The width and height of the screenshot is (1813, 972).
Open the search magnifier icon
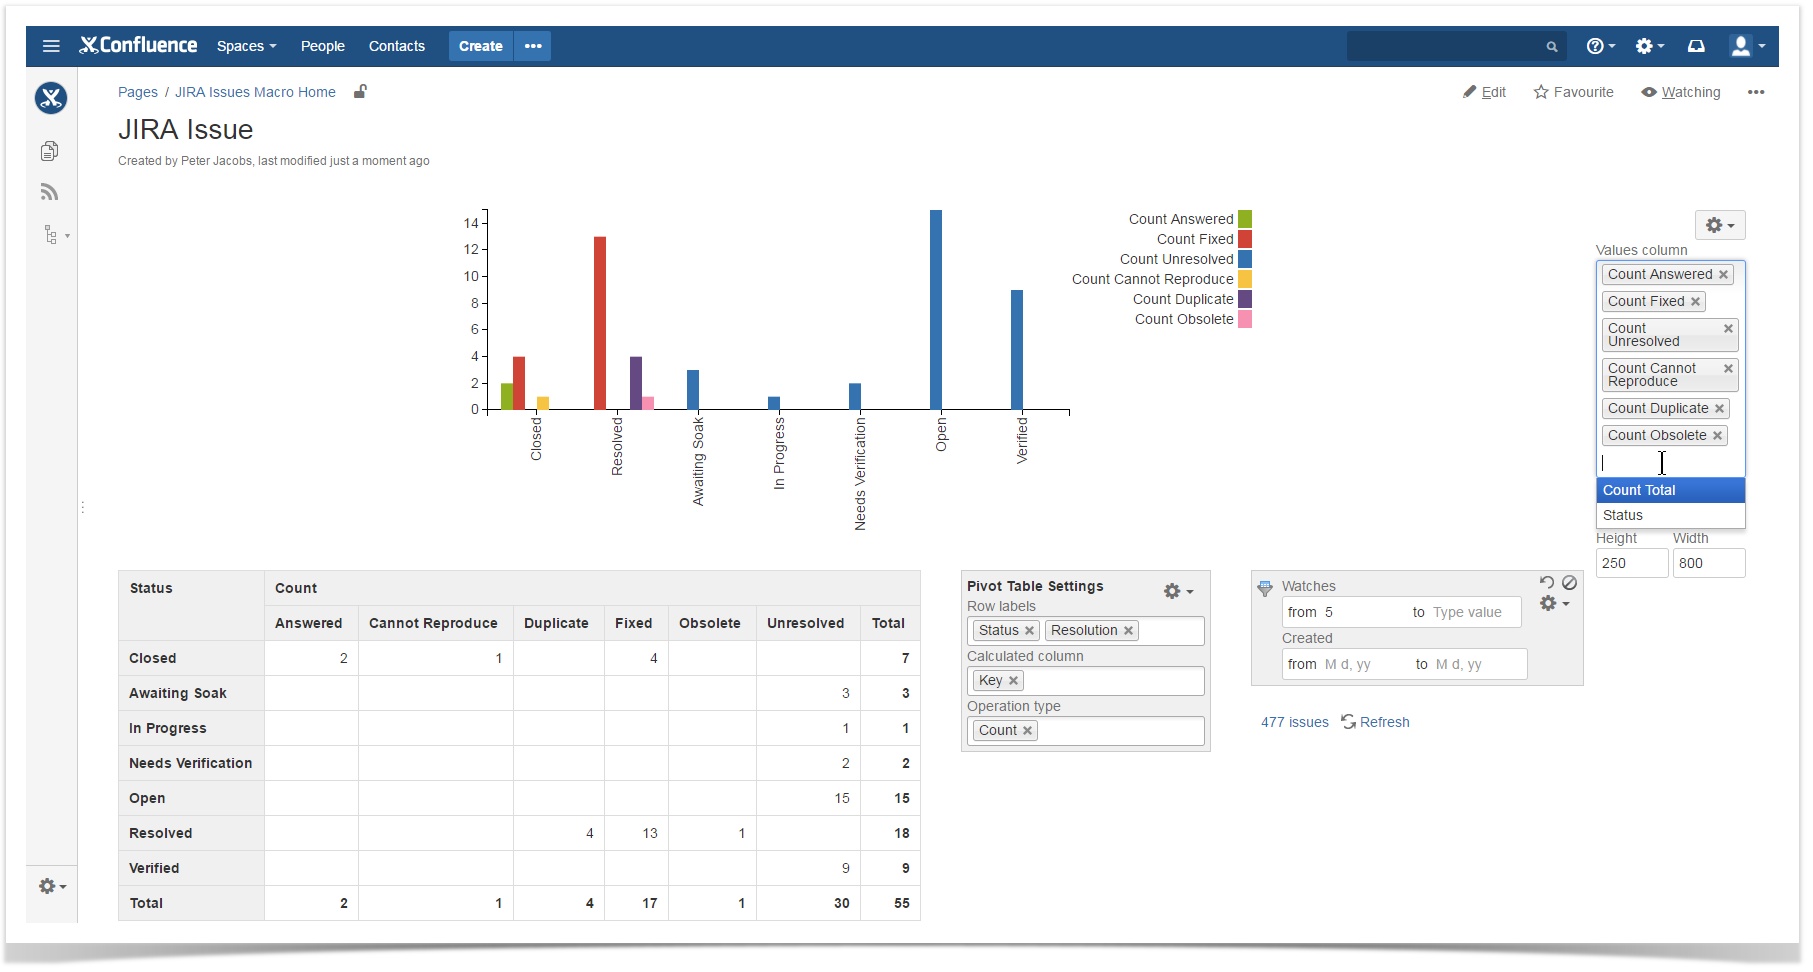1552,46
